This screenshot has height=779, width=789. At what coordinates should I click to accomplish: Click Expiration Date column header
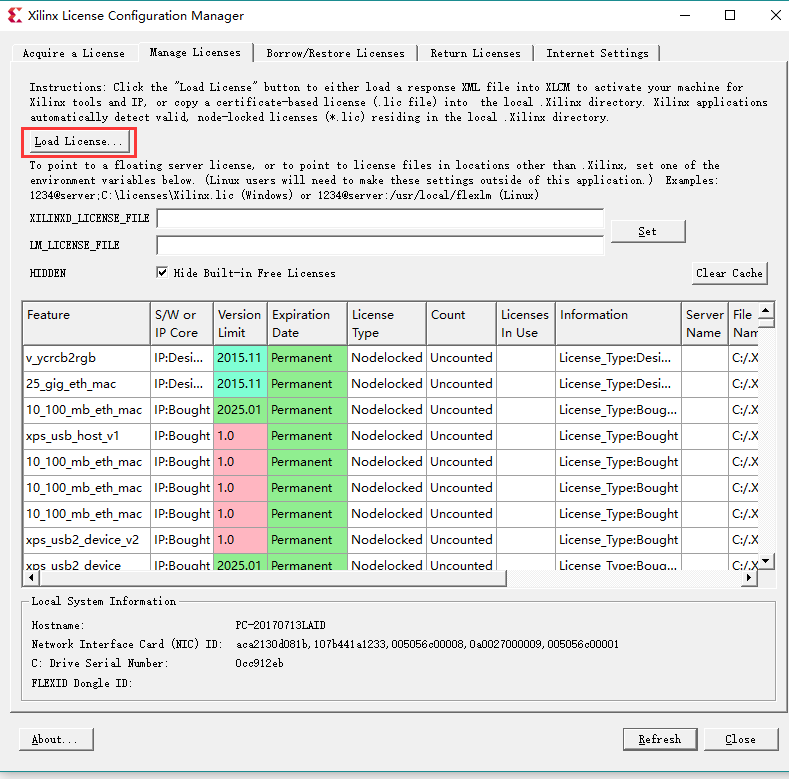pyautogui.click(x=307, y=324)
